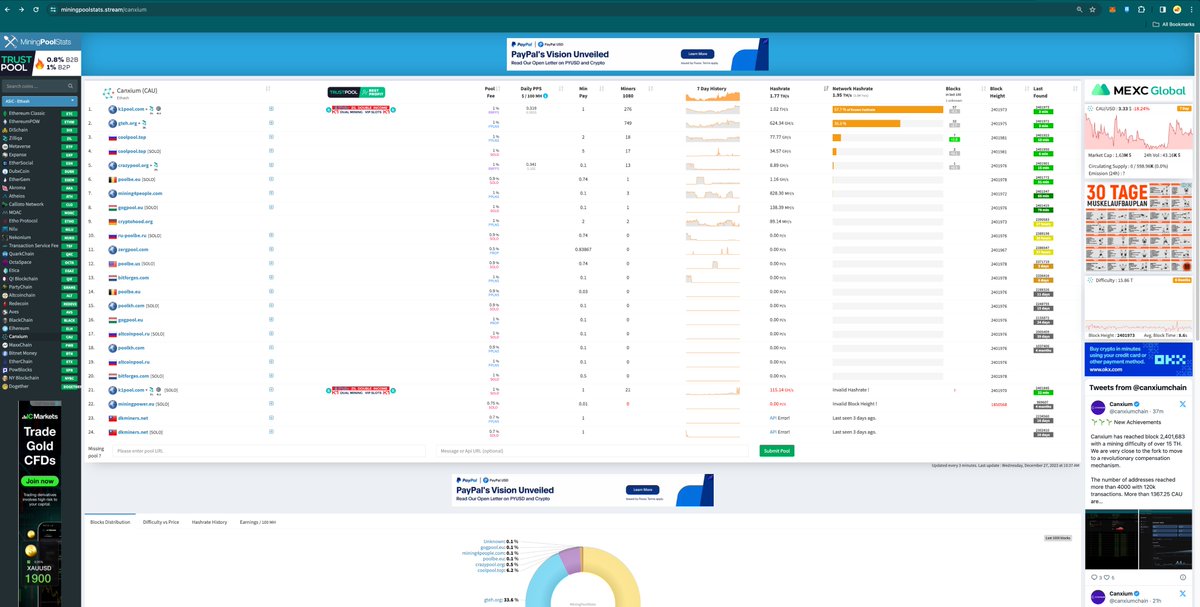This screenshot has height=607, width=1200.
Task: Click the Message or API URL field
Action: click(x=594, y=451)
